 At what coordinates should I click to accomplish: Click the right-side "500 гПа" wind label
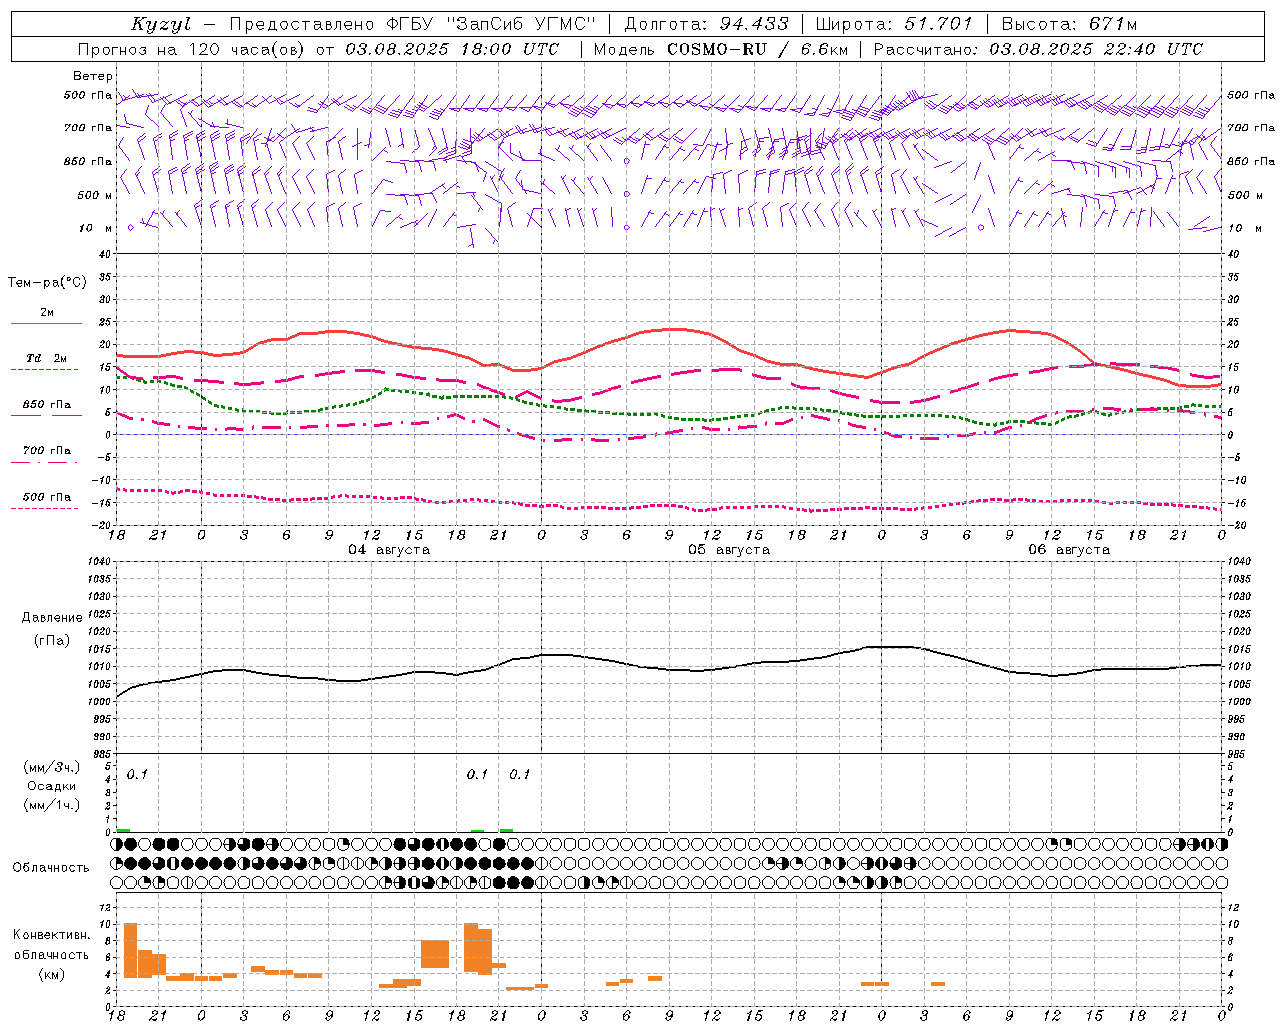coord(1251,95)
